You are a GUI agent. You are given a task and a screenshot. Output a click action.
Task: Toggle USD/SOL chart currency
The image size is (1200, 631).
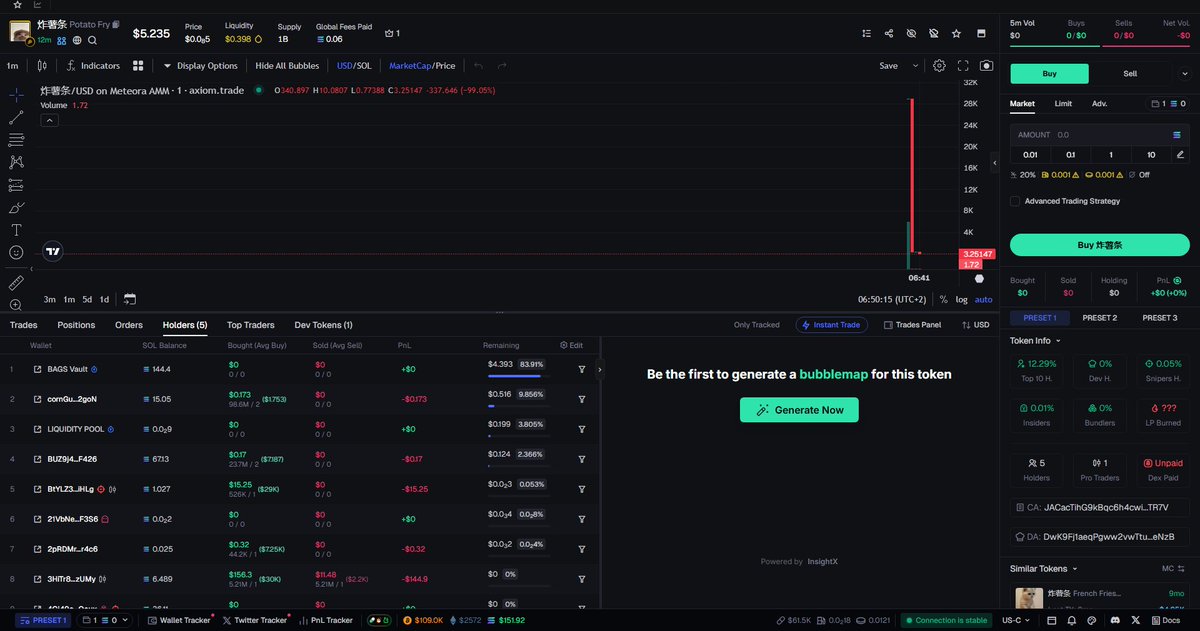[x=354, y=66]
